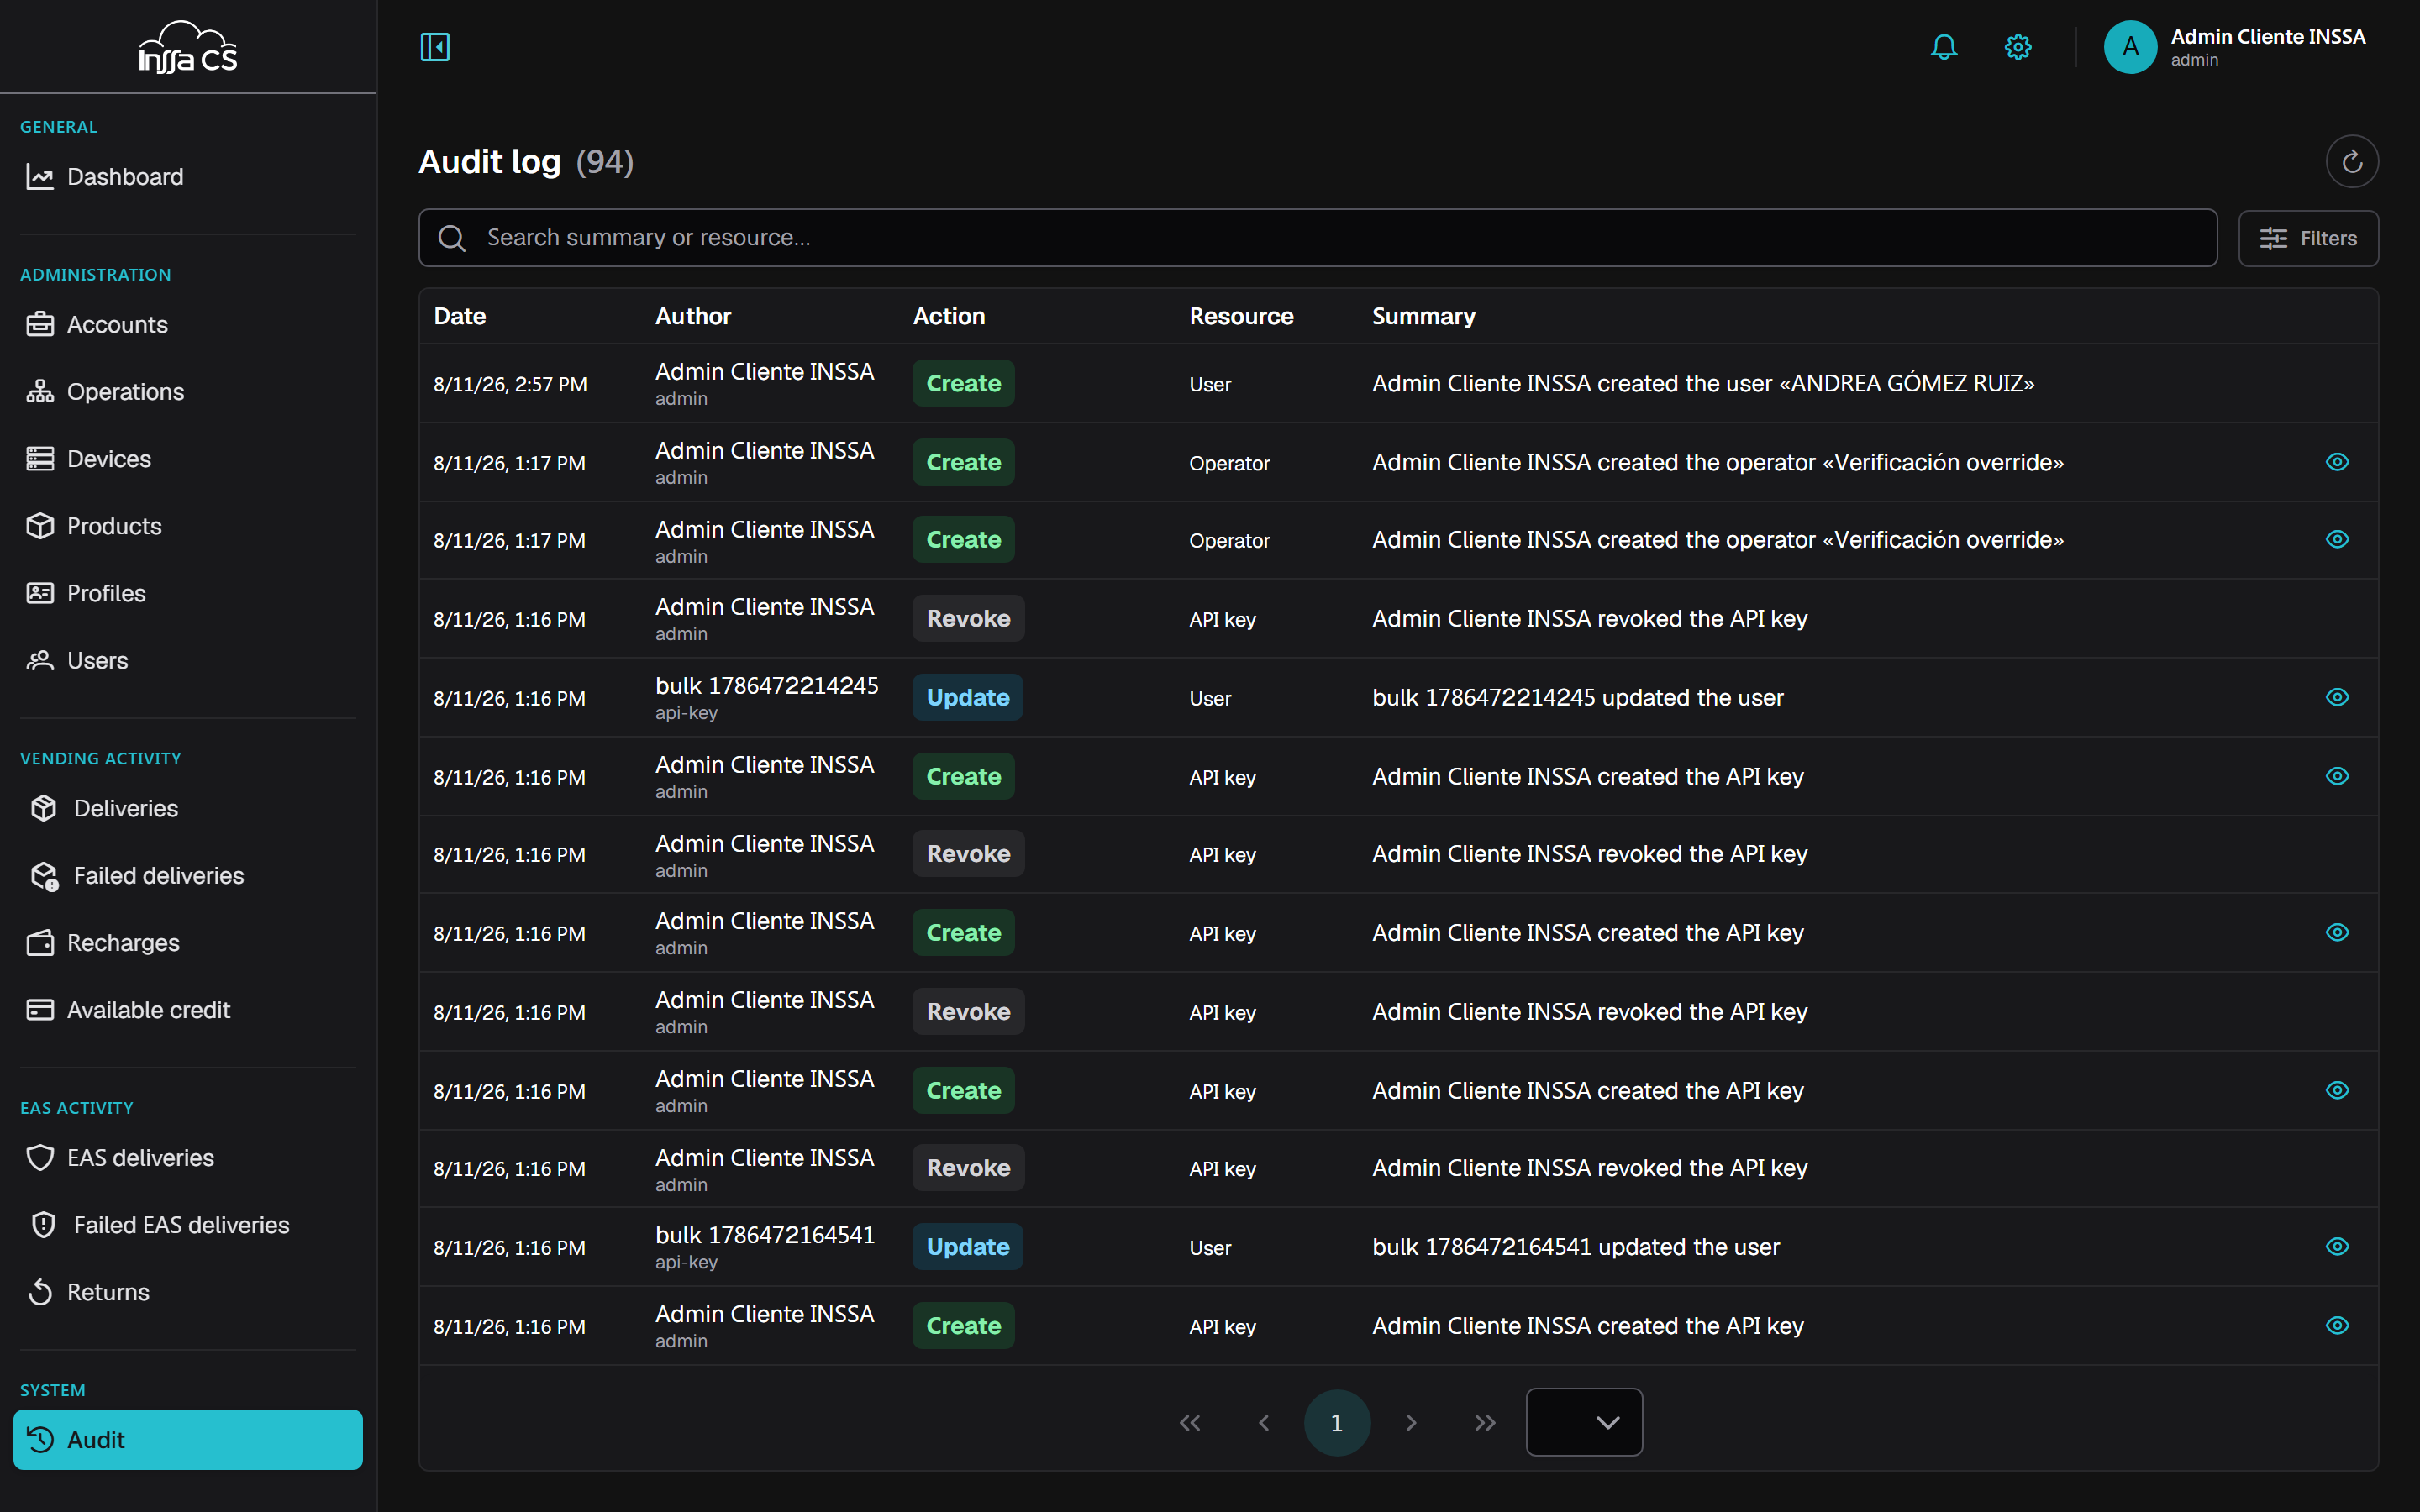This screenshot has height=1512, width=2420.
Task: Collapse the sidebar panel icon
Action: 435,47
